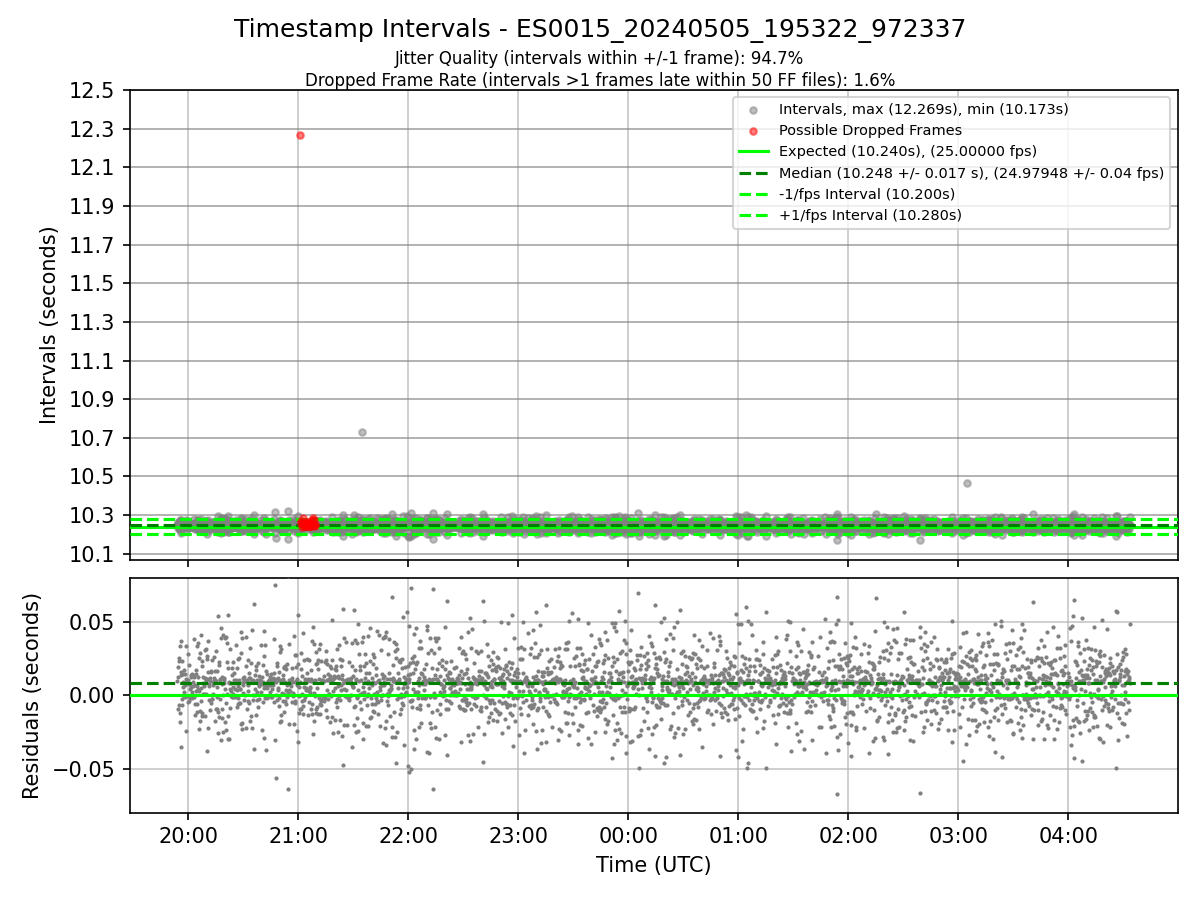Click the '12.3' y-axis tick label
Screen dimensions: 1200x900
pyautogui.click(x=94, y=129)
